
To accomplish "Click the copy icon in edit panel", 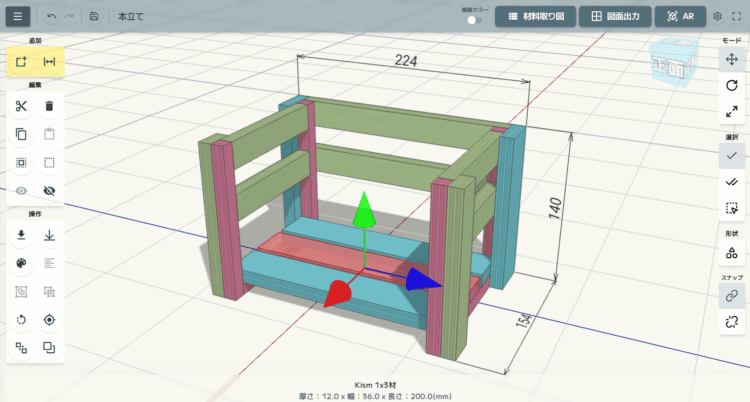I will pos(21,134).
